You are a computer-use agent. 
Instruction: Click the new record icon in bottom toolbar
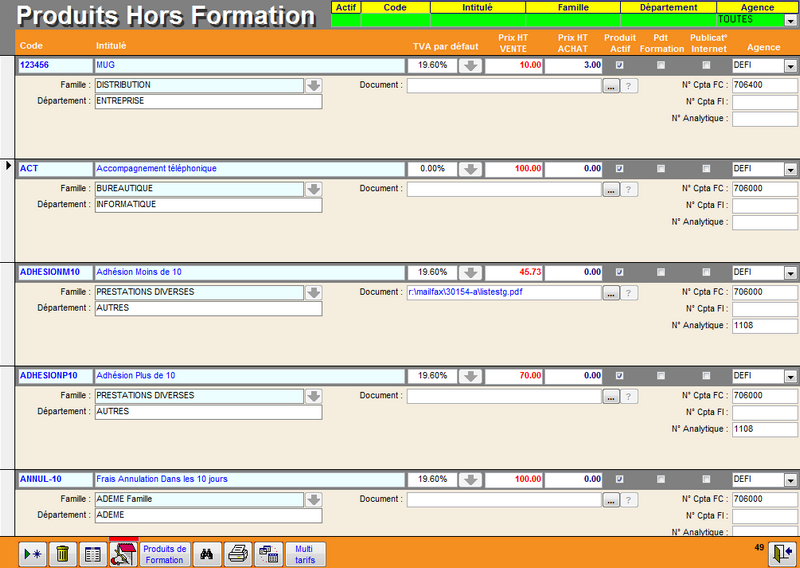click(33, 554)
